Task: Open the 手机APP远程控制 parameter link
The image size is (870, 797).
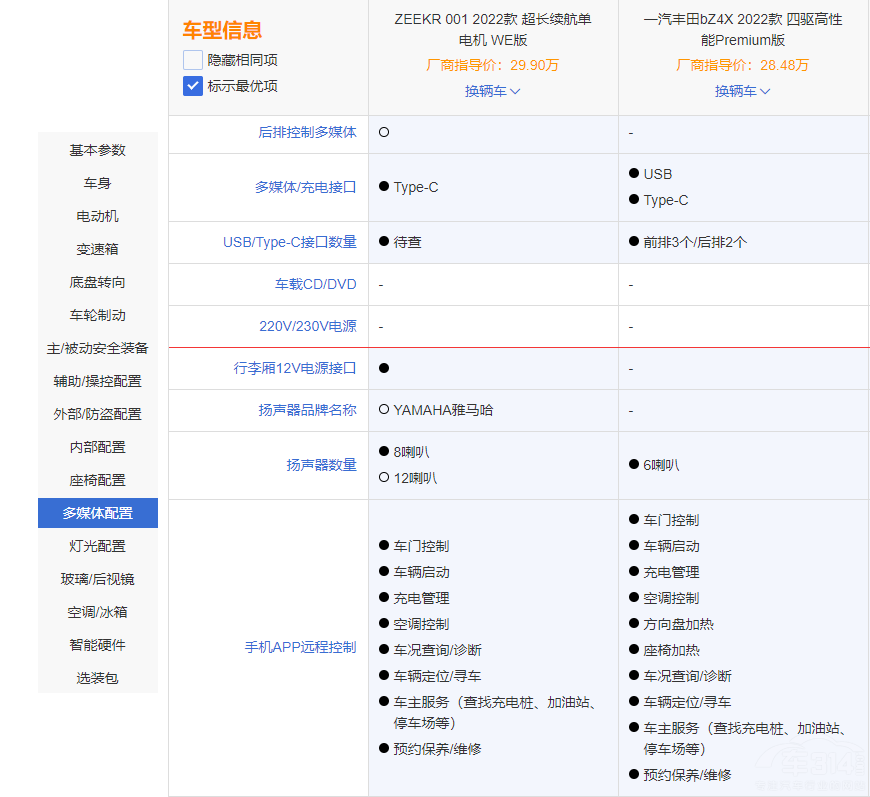Action: click(x=300, y=647)
